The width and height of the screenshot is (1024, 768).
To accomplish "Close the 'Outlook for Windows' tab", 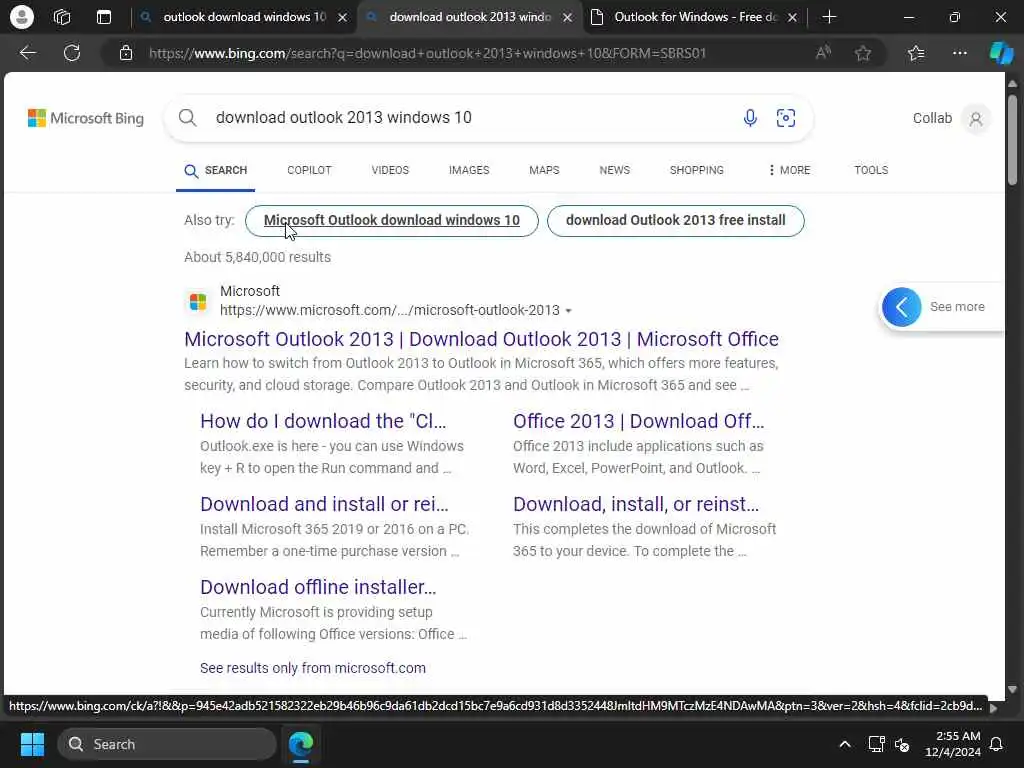I will [792, 17].
